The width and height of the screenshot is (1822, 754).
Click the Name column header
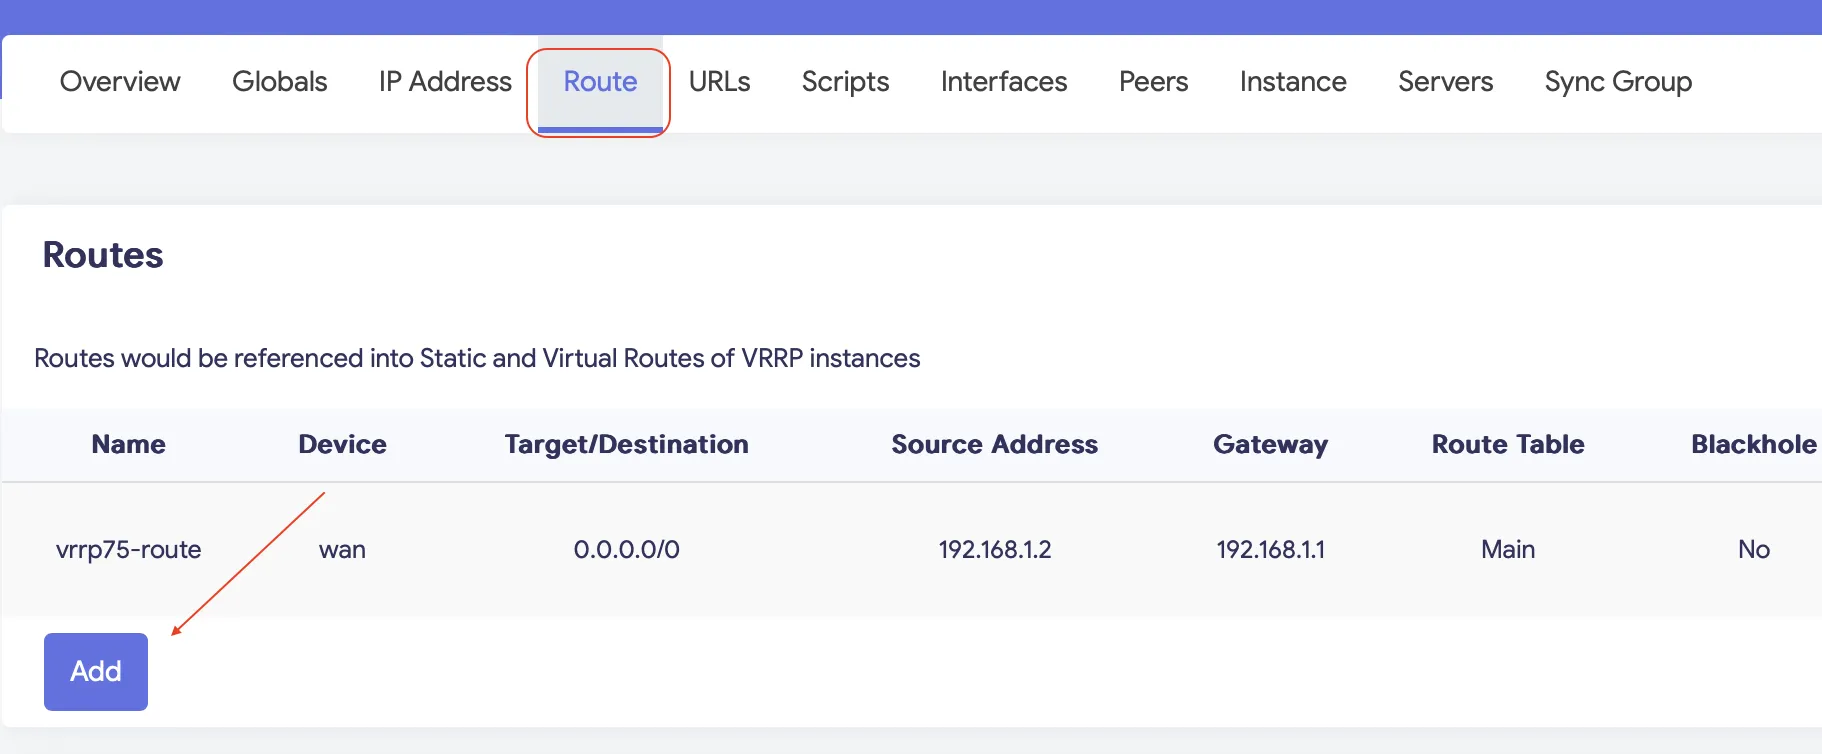(128, 444)
